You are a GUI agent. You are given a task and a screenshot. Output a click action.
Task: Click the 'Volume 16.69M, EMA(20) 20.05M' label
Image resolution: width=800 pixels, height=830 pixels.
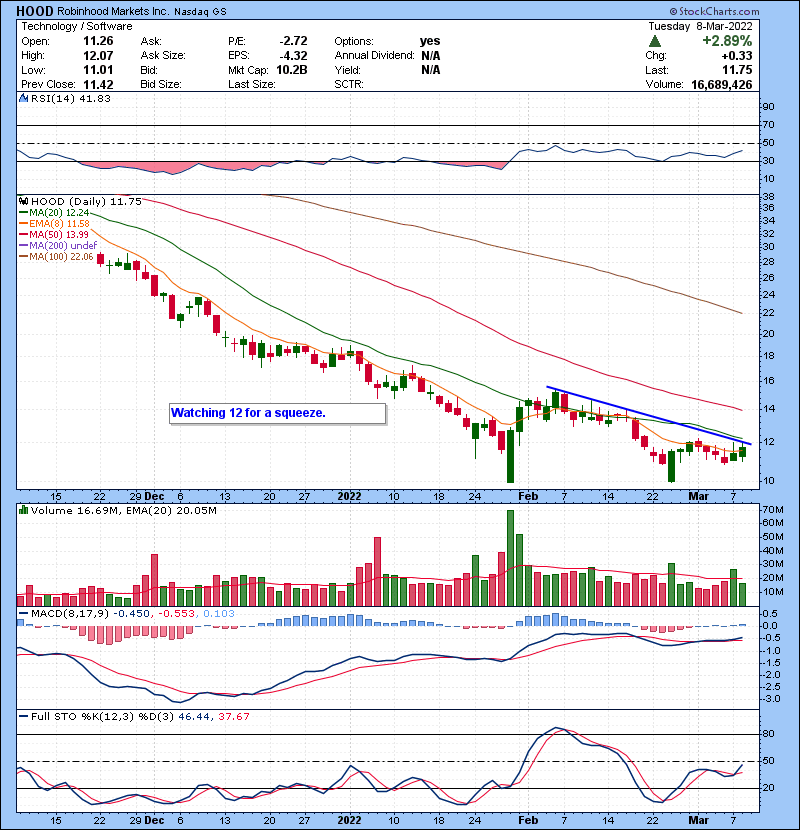point(123,510)
